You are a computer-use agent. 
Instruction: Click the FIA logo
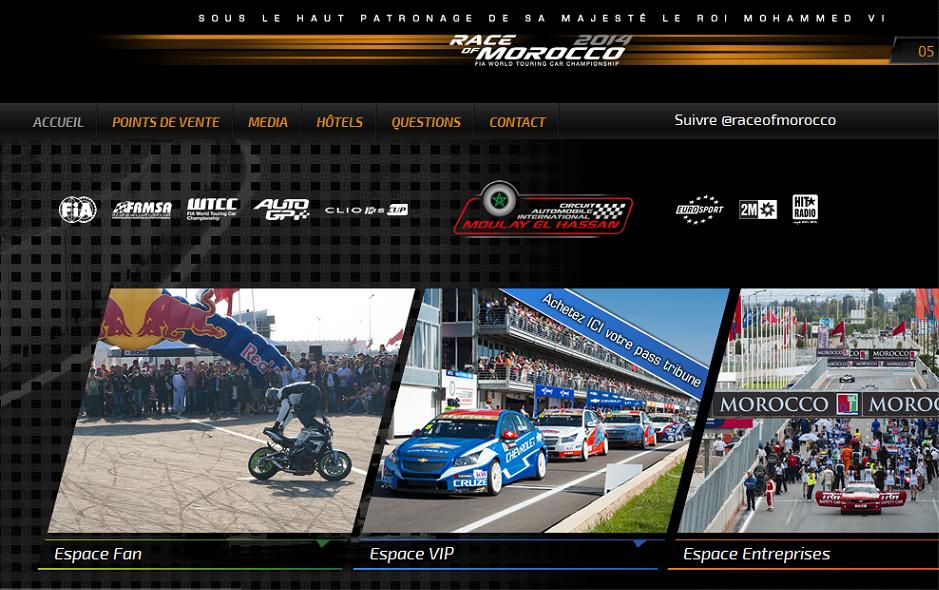coord(78,210)
